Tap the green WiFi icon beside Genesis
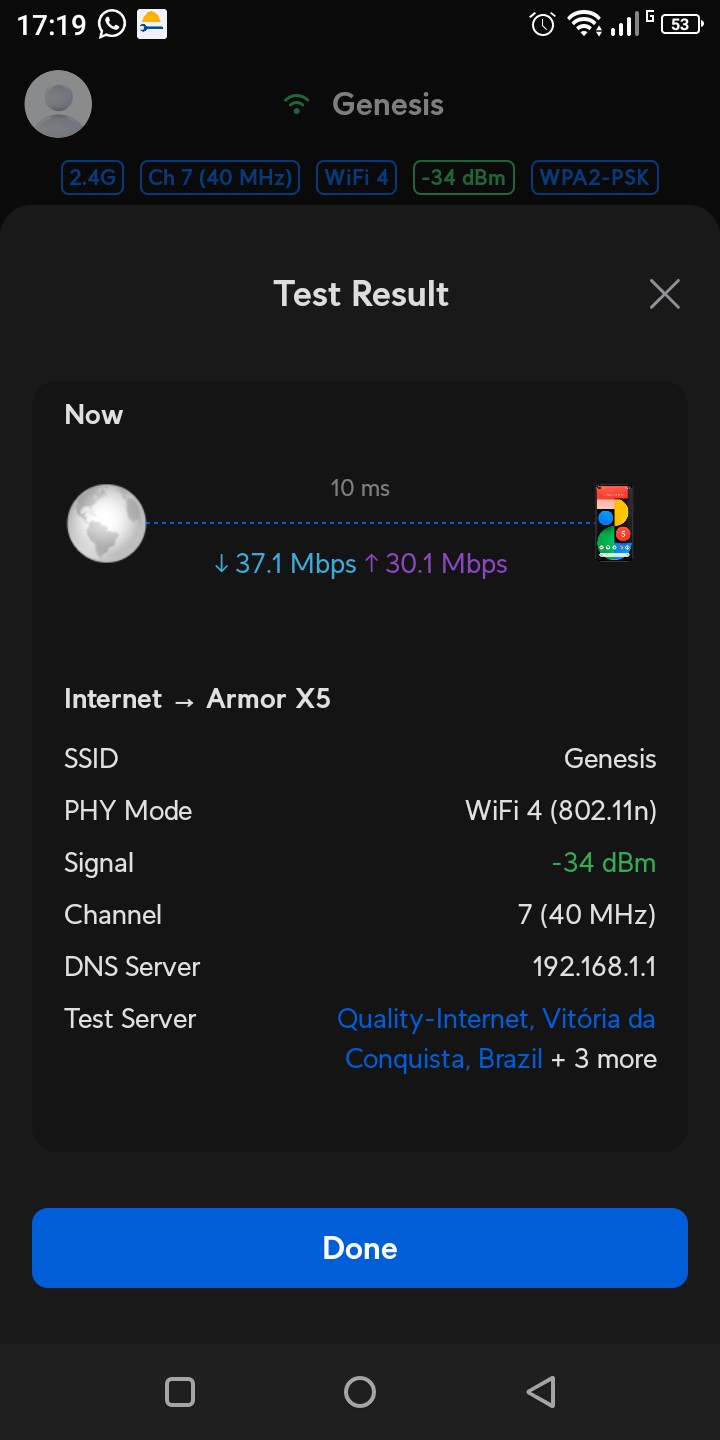Viewport: 720px width, 1440px height. click(296, 104)
